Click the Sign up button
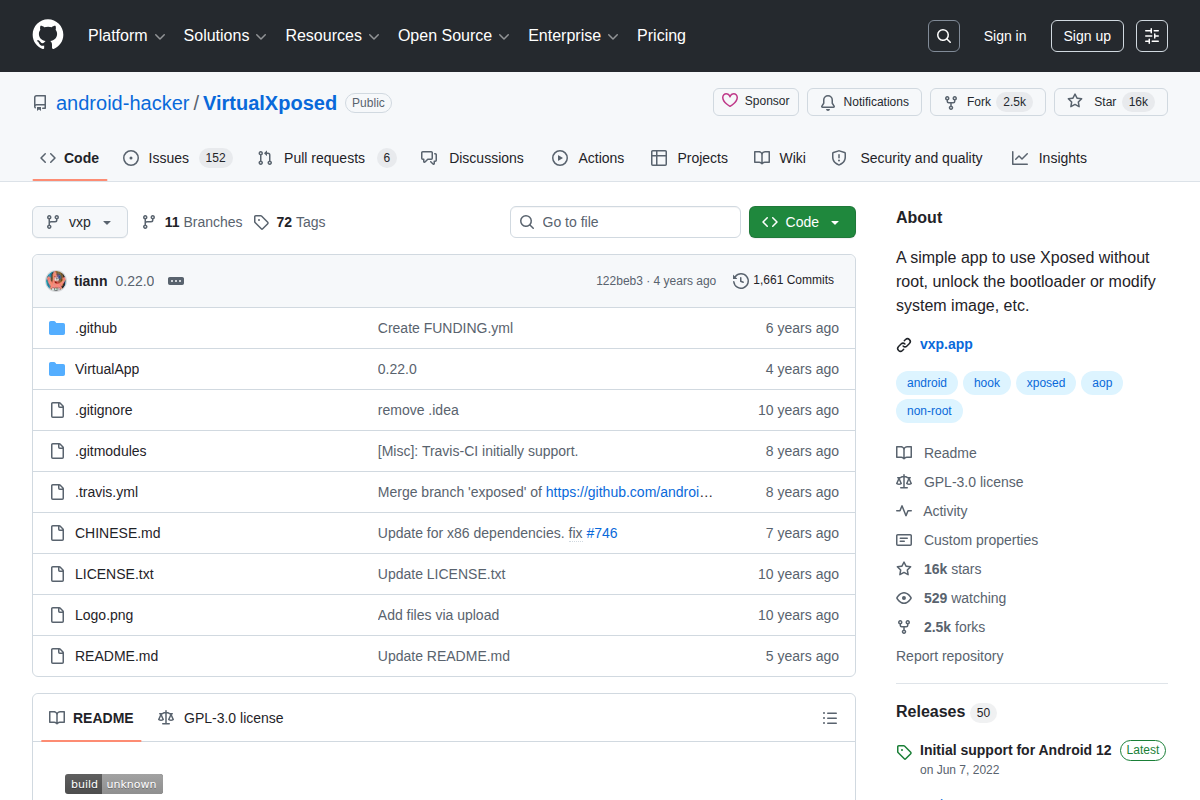This screenshot has height=800, width=1200. 1087,36
